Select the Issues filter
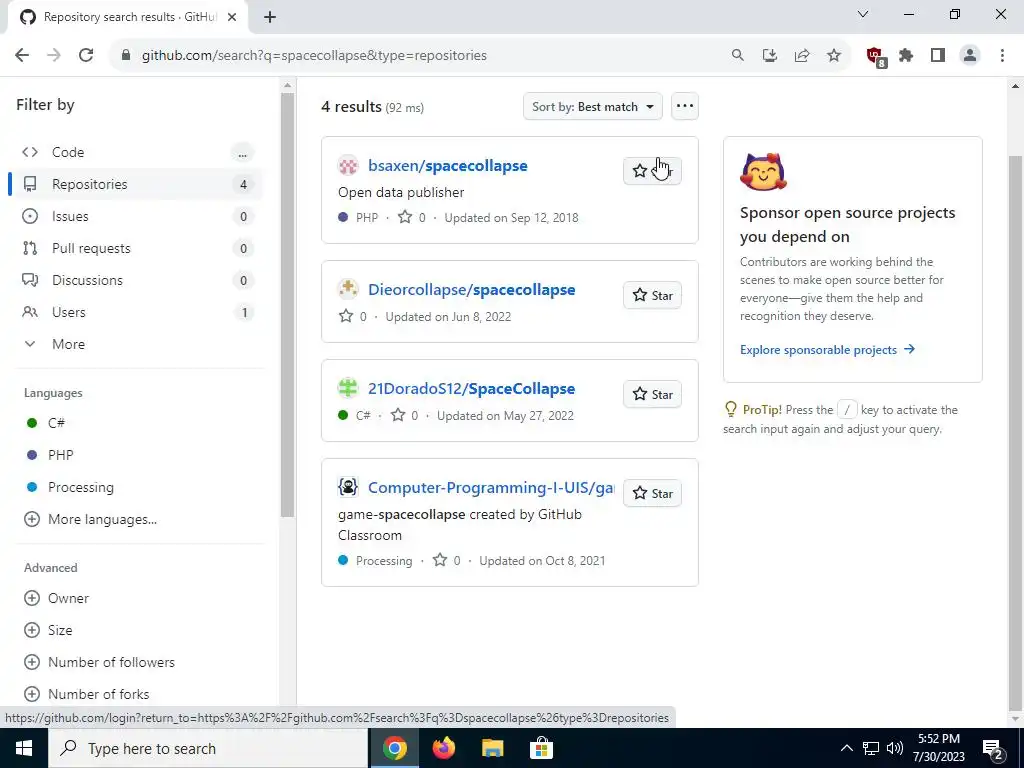This screenshot has height=768, width=1024. pos(136,216)
